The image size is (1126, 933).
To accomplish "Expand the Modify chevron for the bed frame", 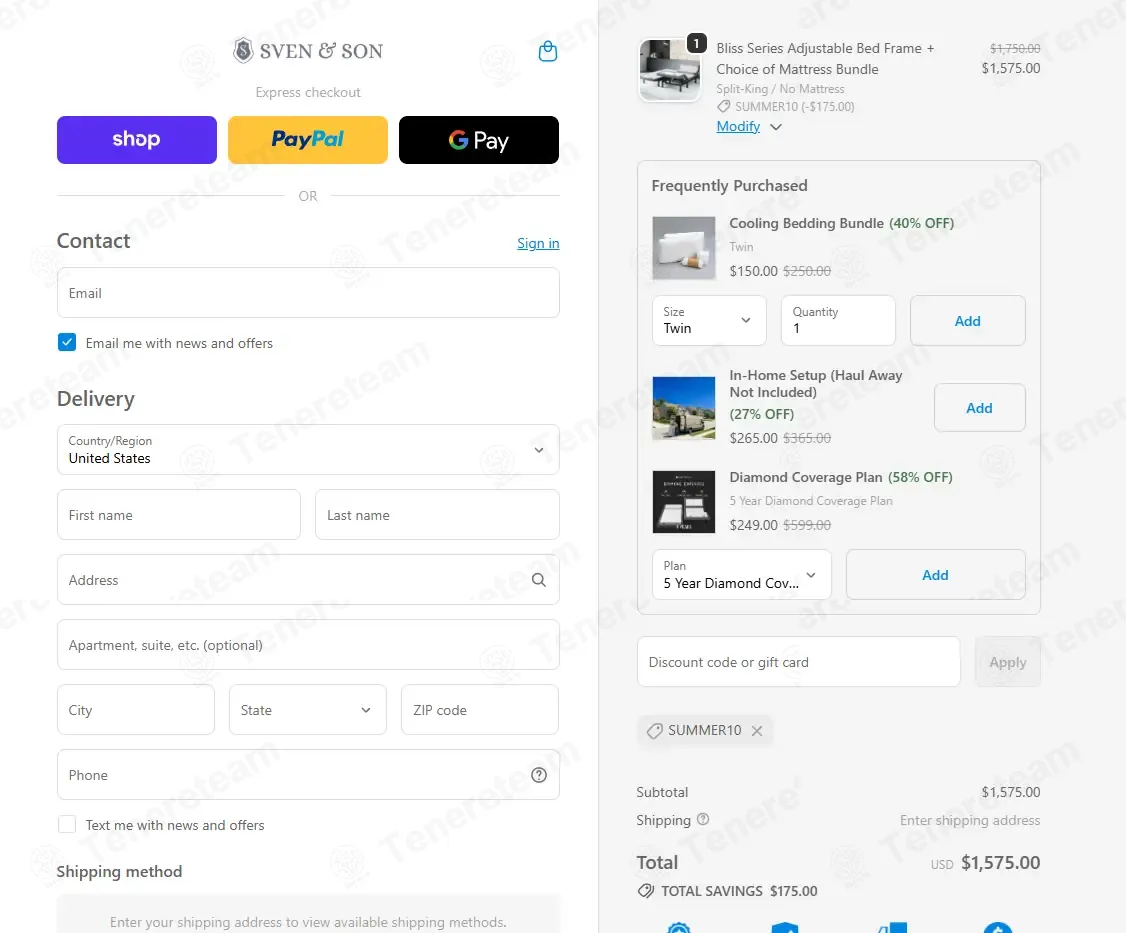I will coord(776,127).
